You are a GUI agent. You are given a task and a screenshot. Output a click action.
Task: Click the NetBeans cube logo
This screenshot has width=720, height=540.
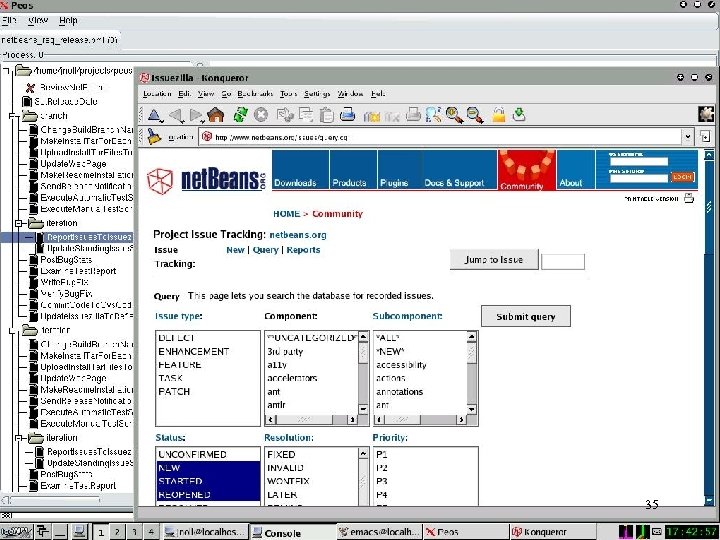(x=160, y=180)
